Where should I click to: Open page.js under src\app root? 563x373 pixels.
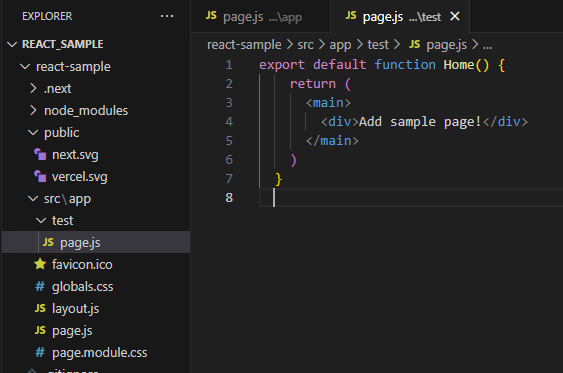tap(72, 331)
